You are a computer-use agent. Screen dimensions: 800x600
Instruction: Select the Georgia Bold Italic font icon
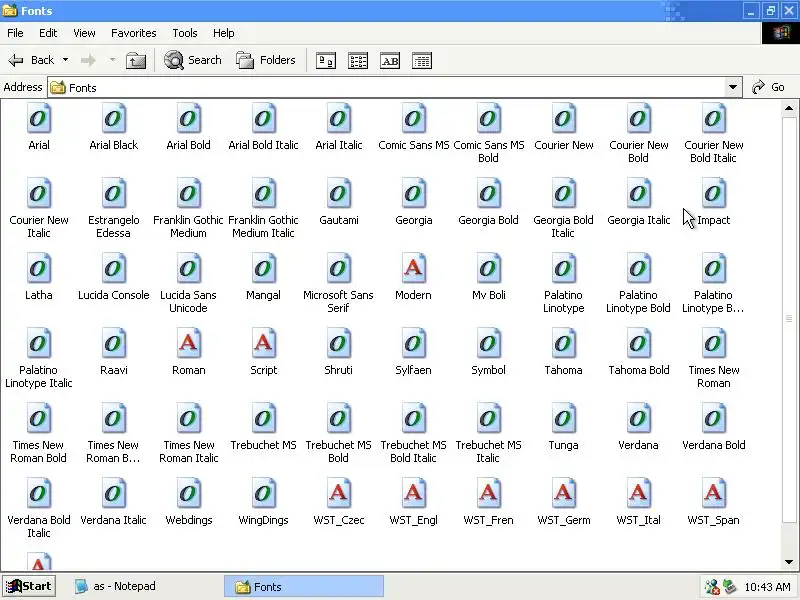(x=564, y=193)
